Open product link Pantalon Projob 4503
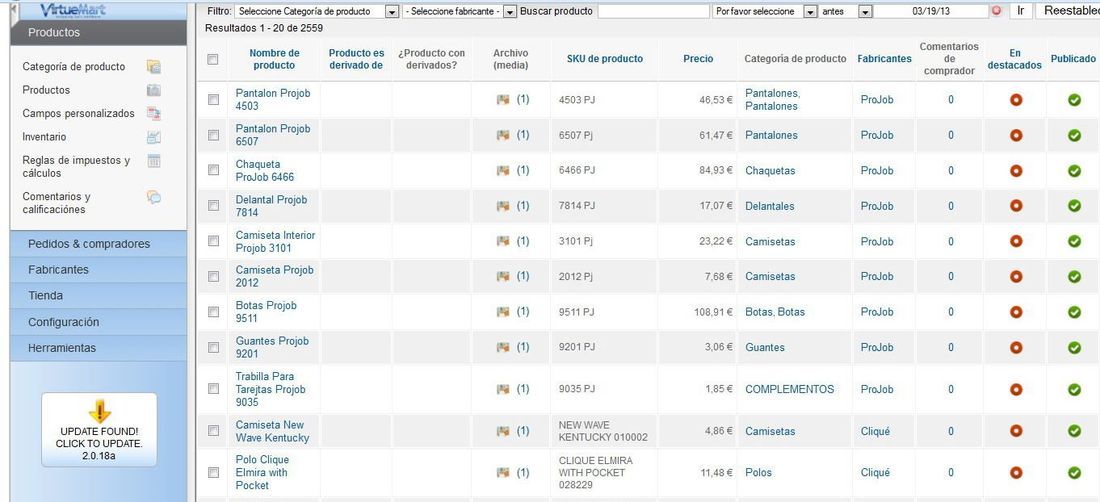This screenshot has width=1100, height=502. 272,100
